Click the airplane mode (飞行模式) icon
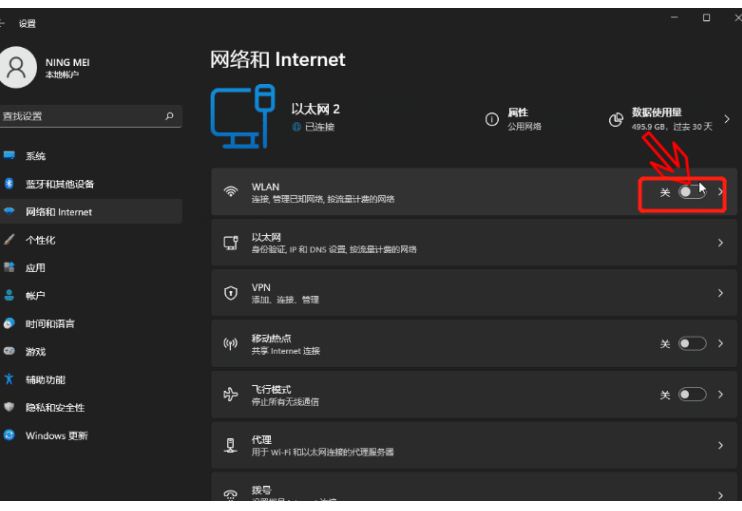This screenshot has height=511, width=742. 231,395
